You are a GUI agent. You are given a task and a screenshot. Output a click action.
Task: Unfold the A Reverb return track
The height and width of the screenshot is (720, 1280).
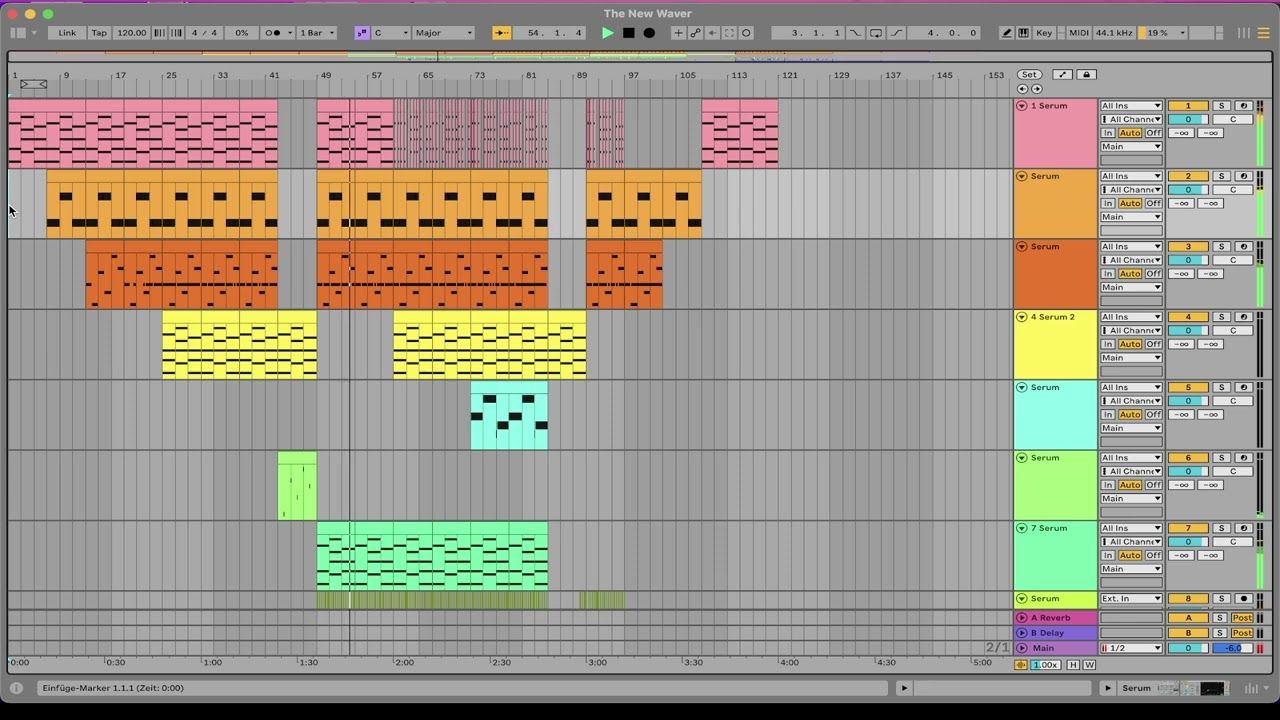tap(1022, 618)
